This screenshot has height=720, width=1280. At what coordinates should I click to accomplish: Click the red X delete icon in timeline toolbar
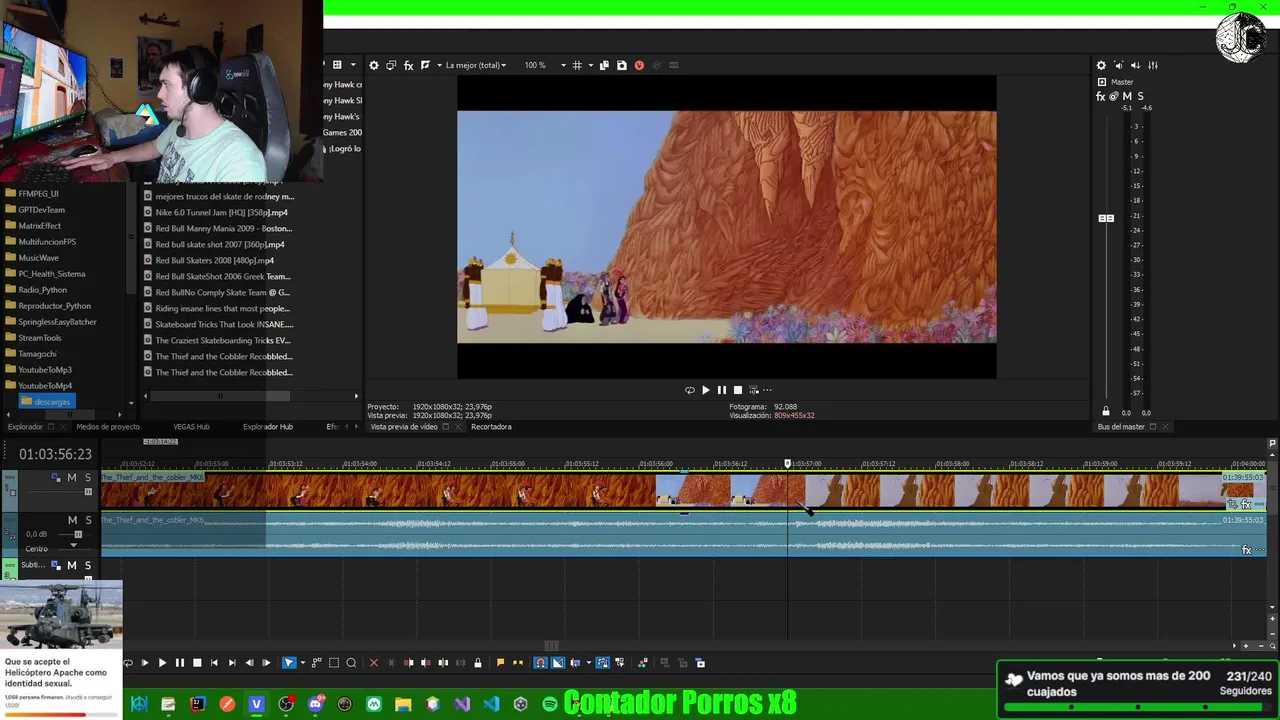(374, 663)
